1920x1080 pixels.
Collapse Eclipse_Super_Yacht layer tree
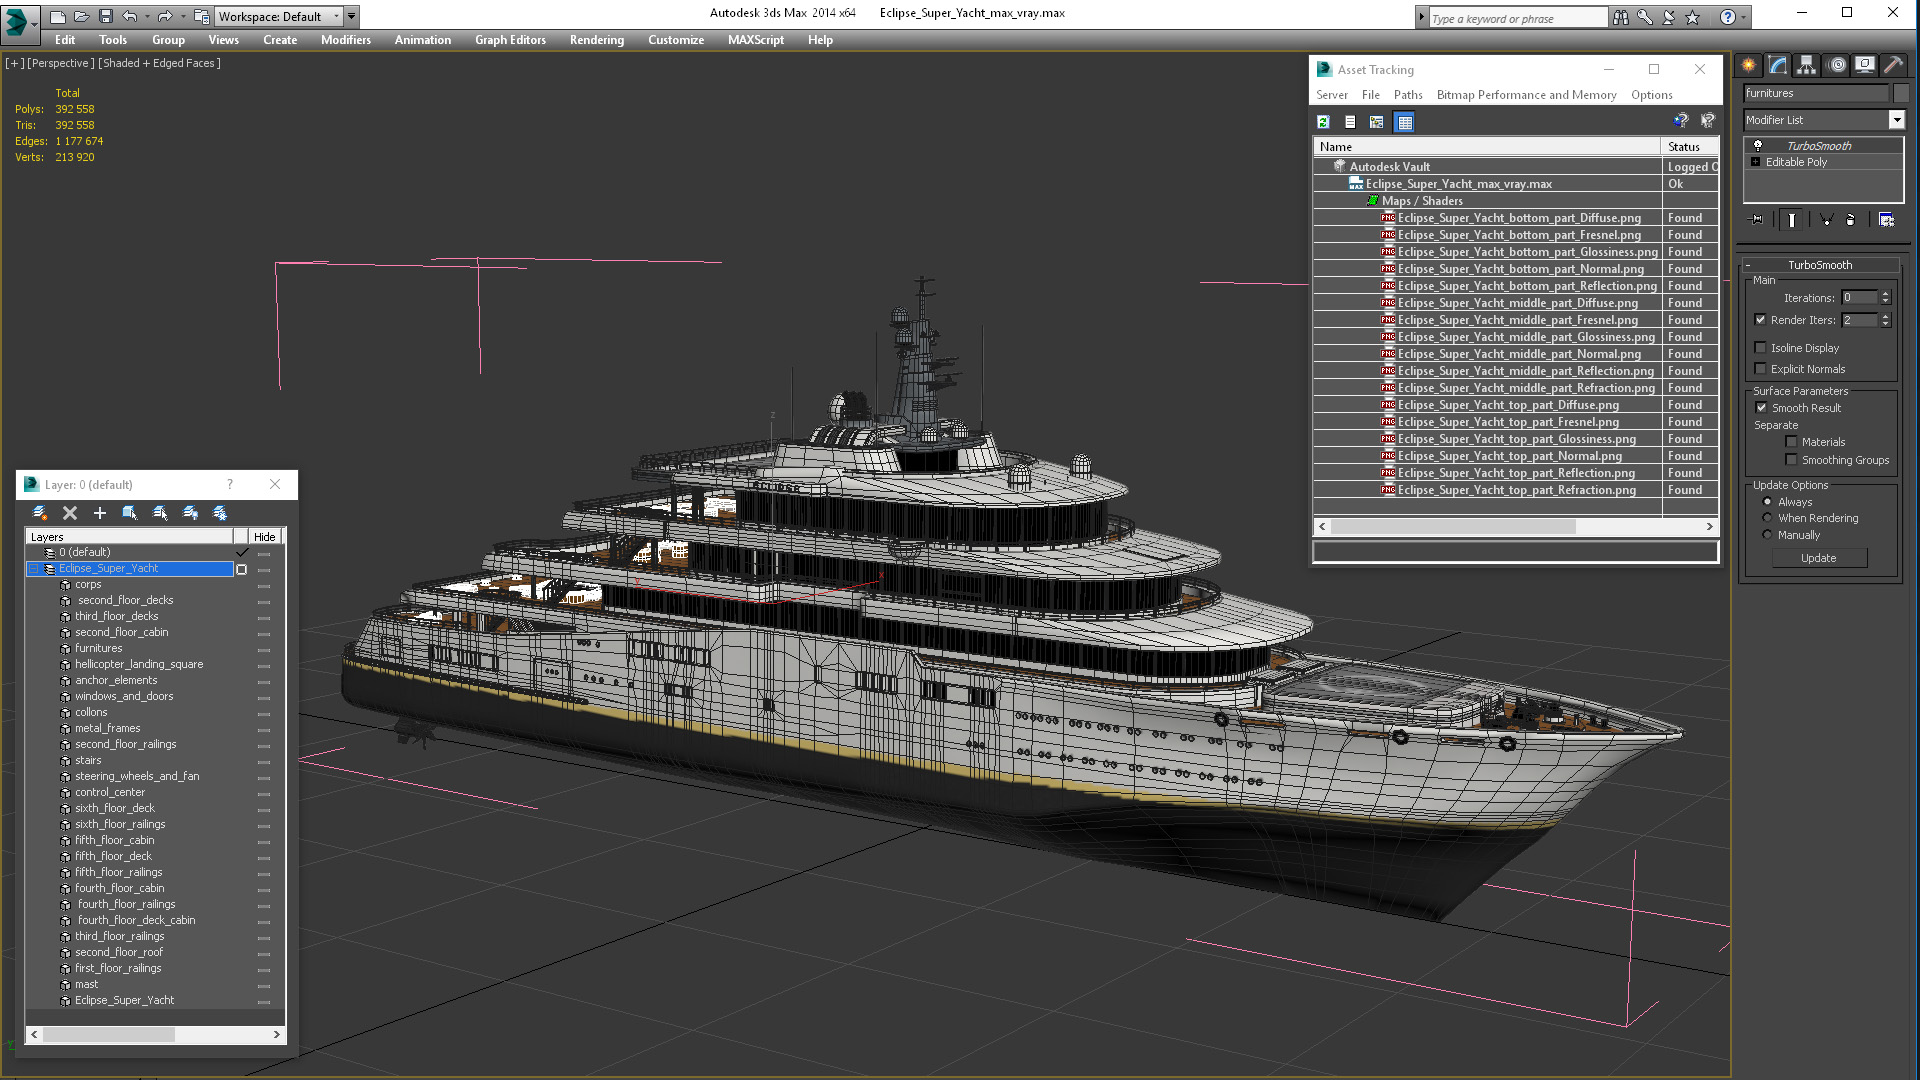[33, 569]
